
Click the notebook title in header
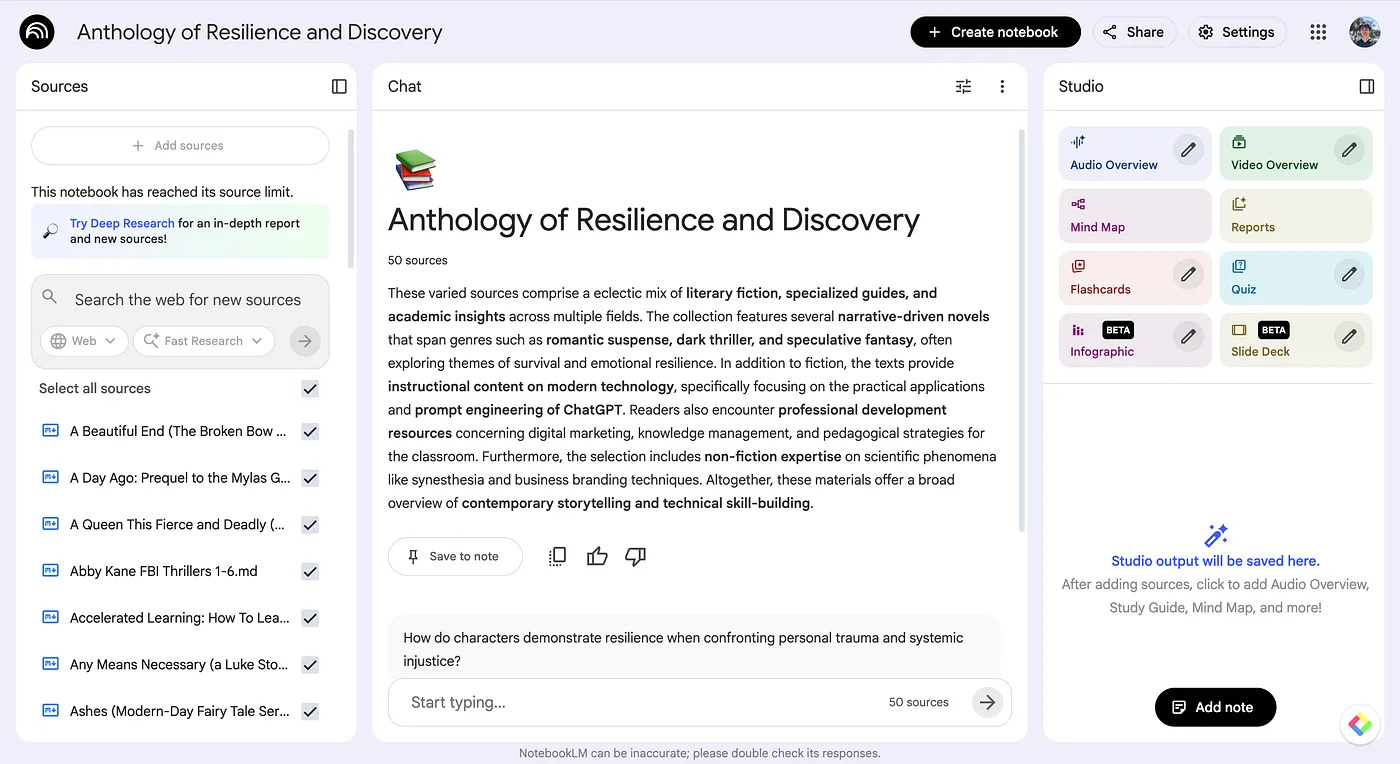coord(260,32)
